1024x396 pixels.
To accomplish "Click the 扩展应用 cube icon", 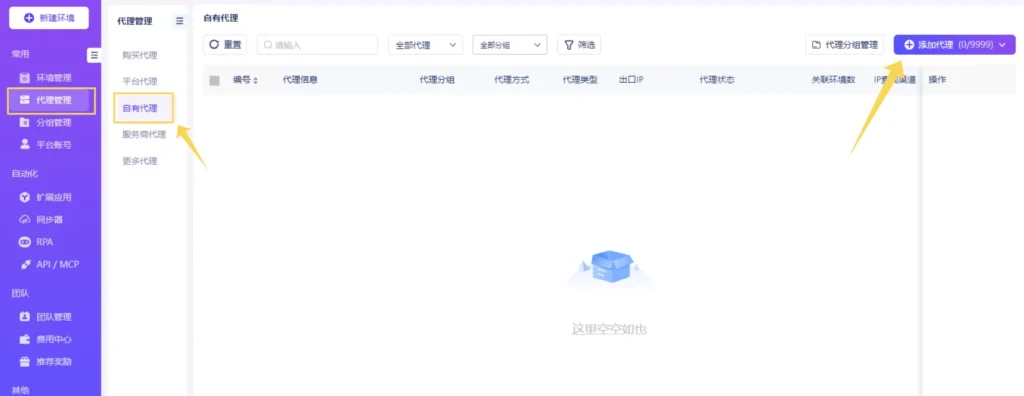I will tap(25, 197).
